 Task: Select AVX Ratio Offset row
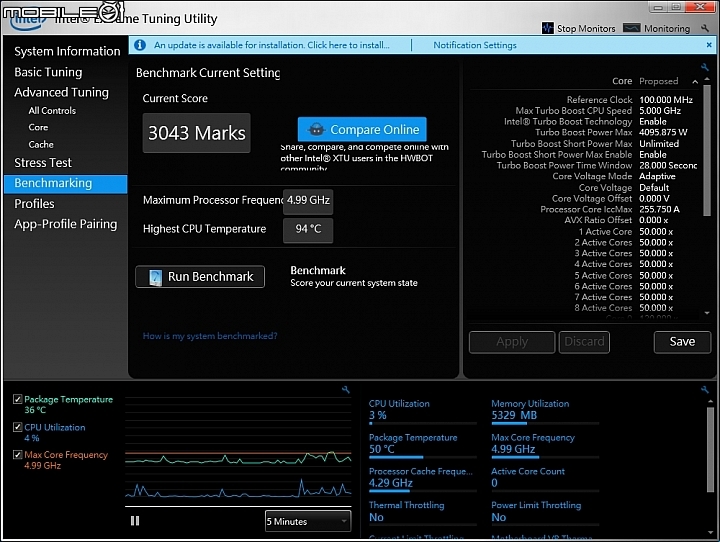point(616,220)
